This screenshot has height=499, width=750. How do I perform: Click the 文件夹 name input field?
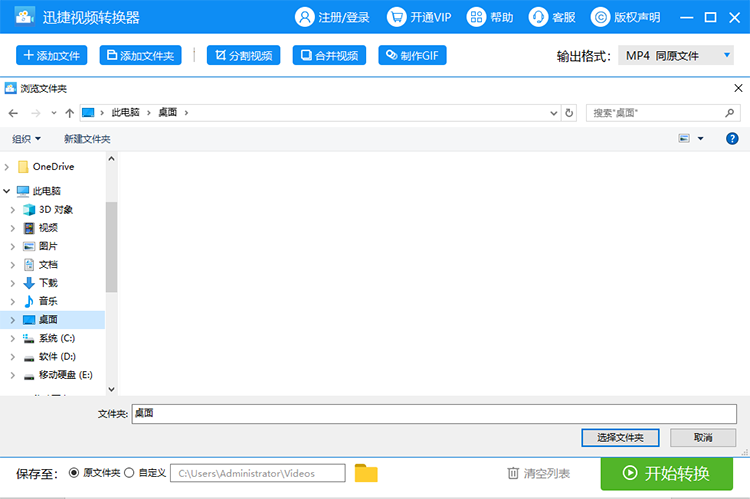[434, 413]
